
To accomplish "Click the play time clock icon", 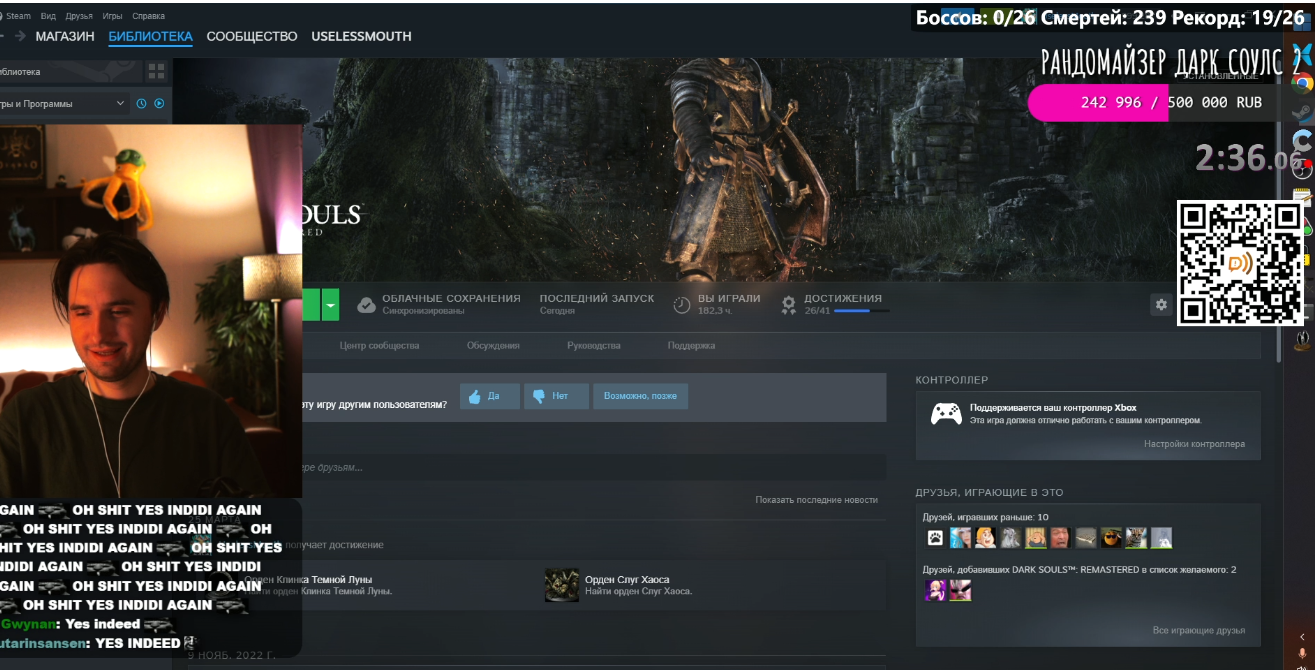I will (x=682, y=305).
